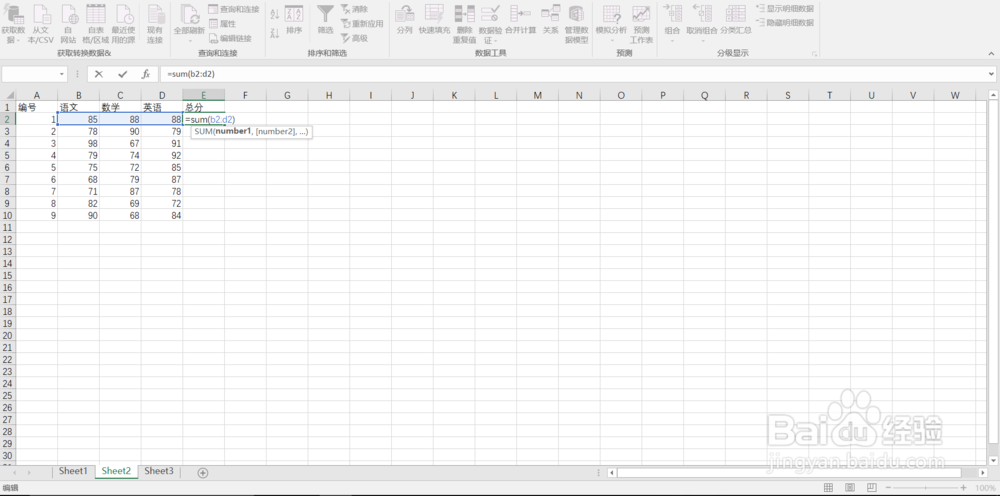Click the vertical scrollbar down arrow

tap(994, 460)
